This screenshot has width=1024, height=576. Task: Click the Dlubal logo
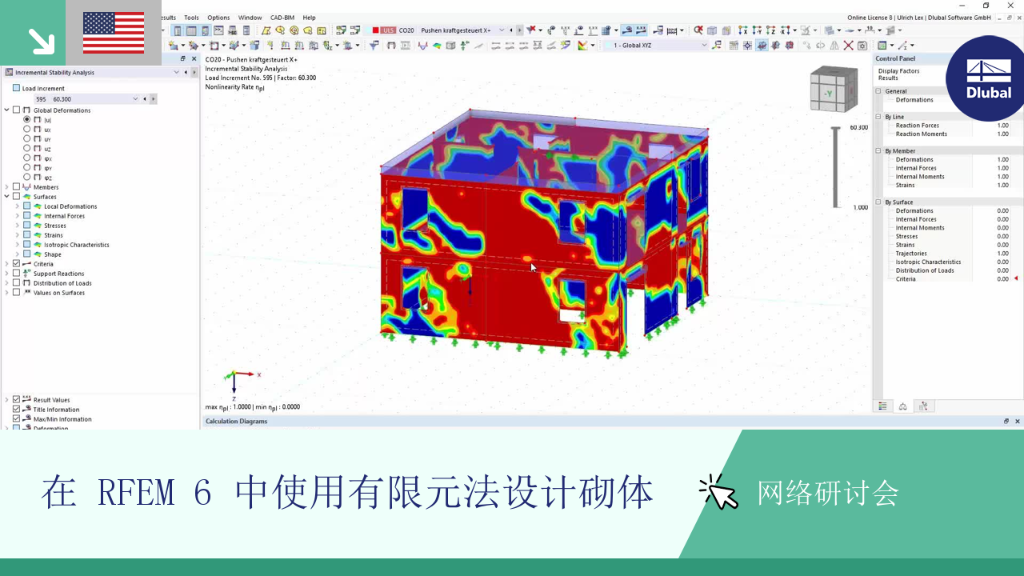pyautogui.click(x=987, y=78)
